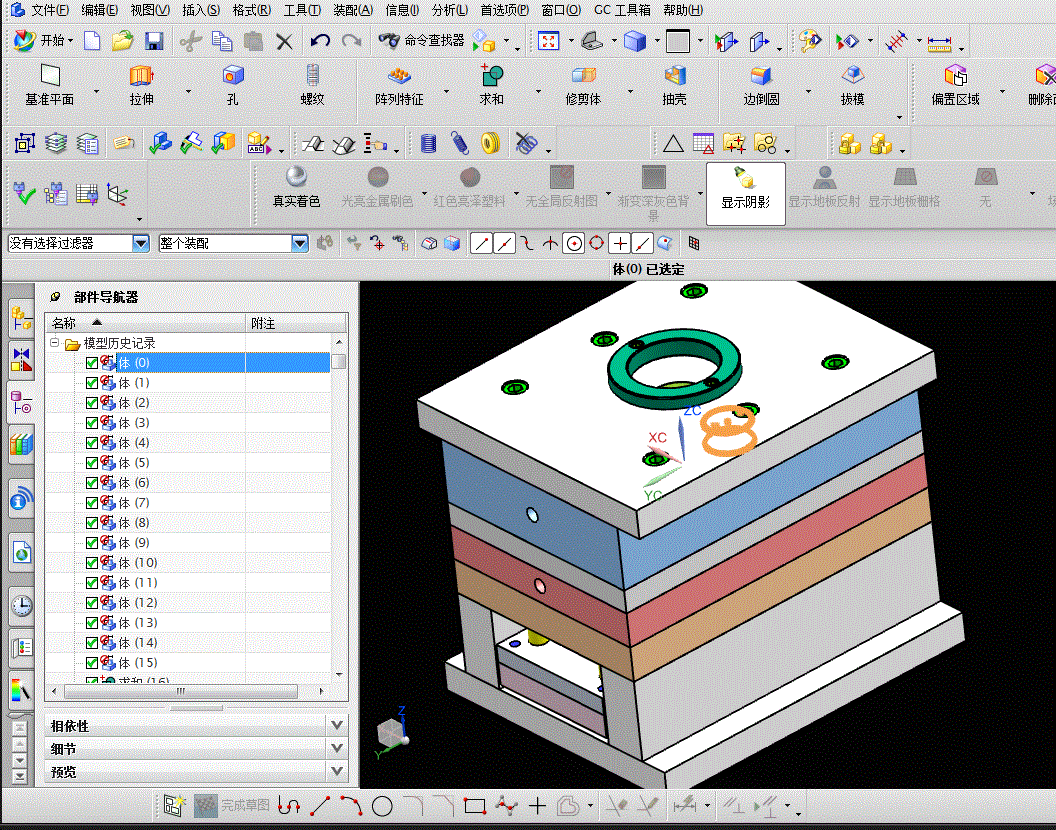The image size is (1056, 830).
Task: Uncheck the 体 (8) checkbox
Action: point(92,523)
